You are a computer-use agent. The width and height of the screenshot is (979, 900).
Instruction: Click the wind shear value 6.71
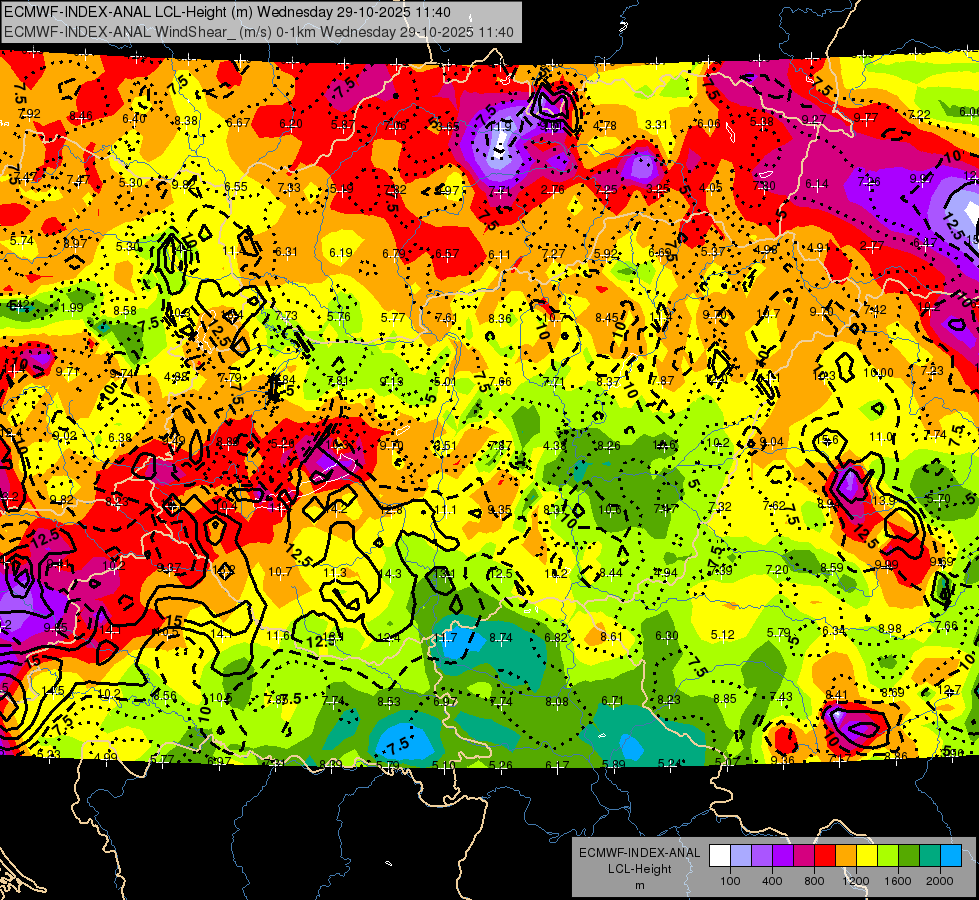click(612, 701)
